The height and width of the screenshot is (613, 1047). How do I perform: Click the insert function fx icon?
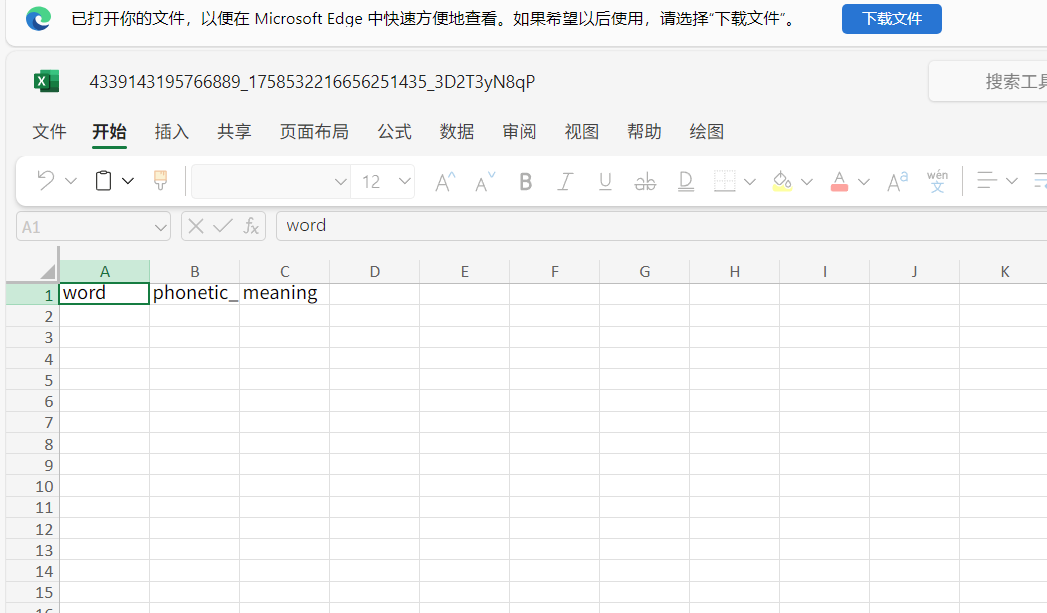[x=251, y=226]
